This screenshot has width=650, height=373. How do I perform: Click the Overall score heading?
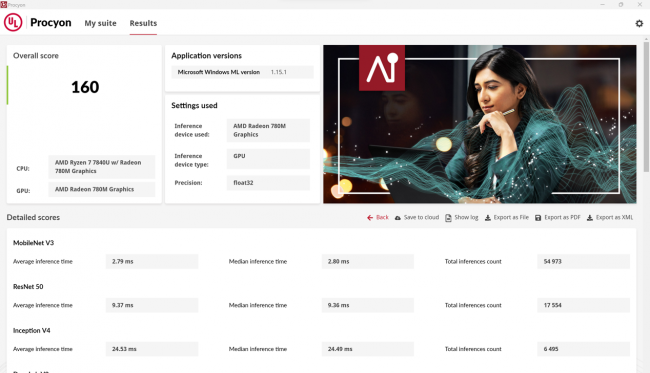(36, 56)
